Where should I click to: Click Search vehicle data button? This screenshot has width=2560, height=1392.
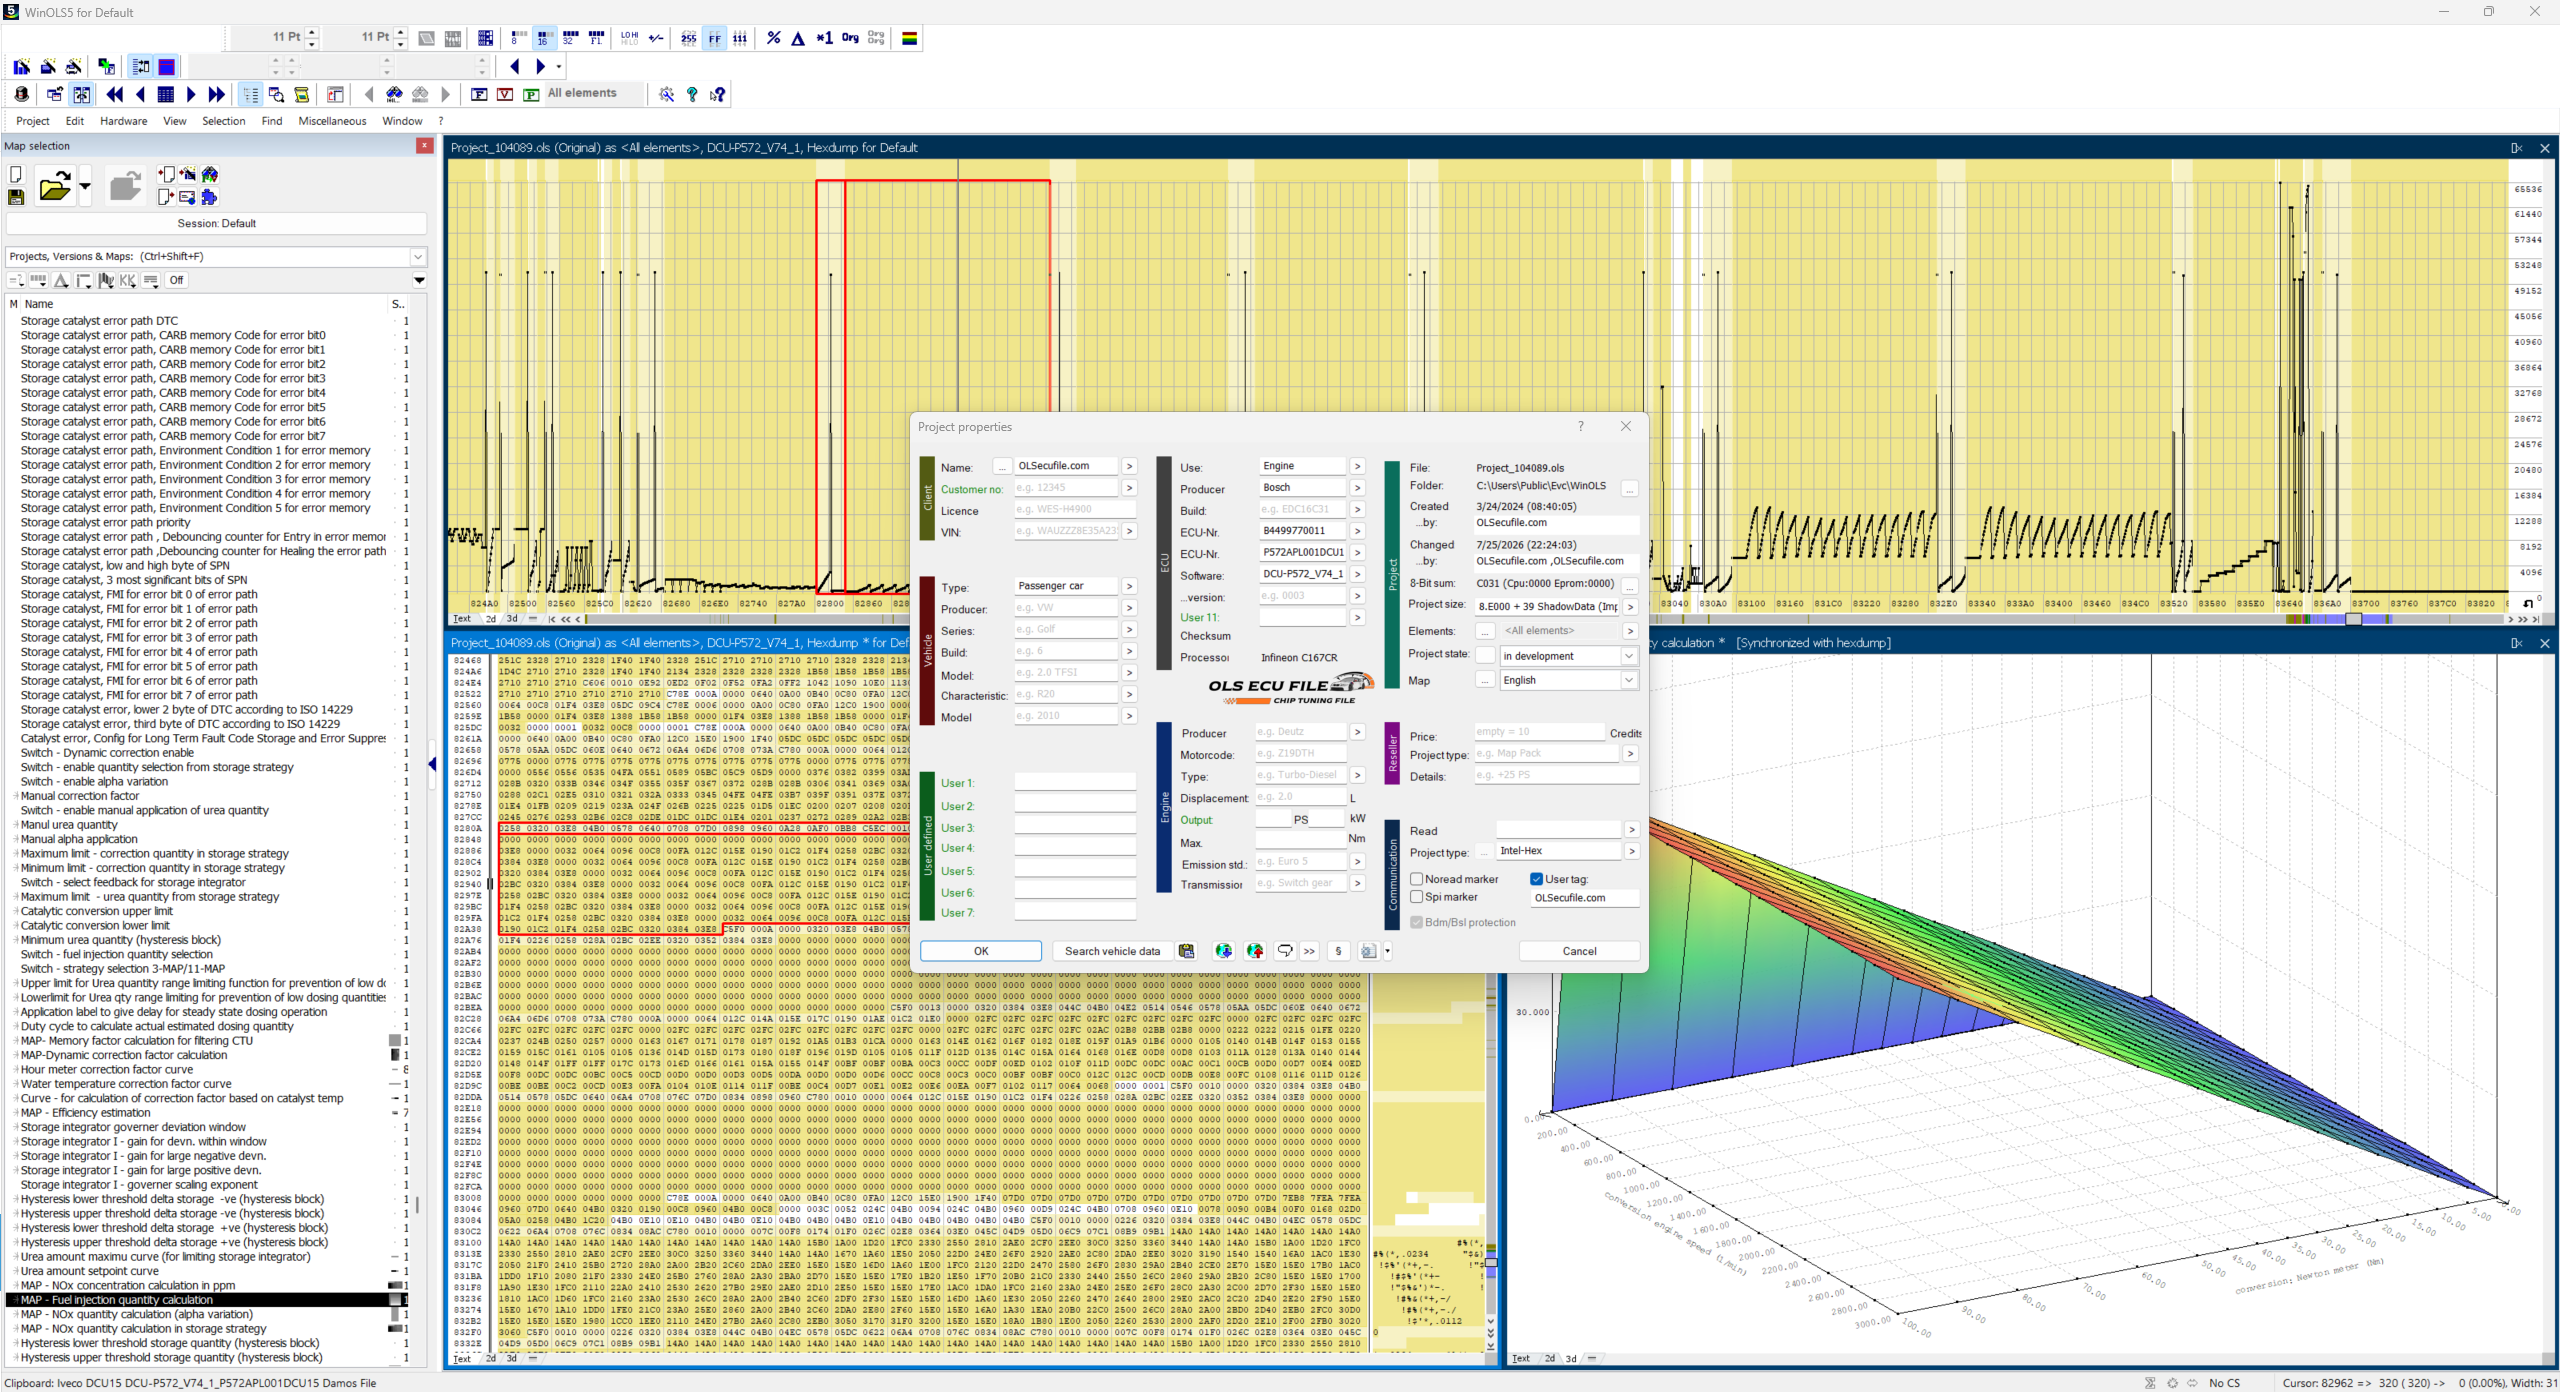point(1112,951)
